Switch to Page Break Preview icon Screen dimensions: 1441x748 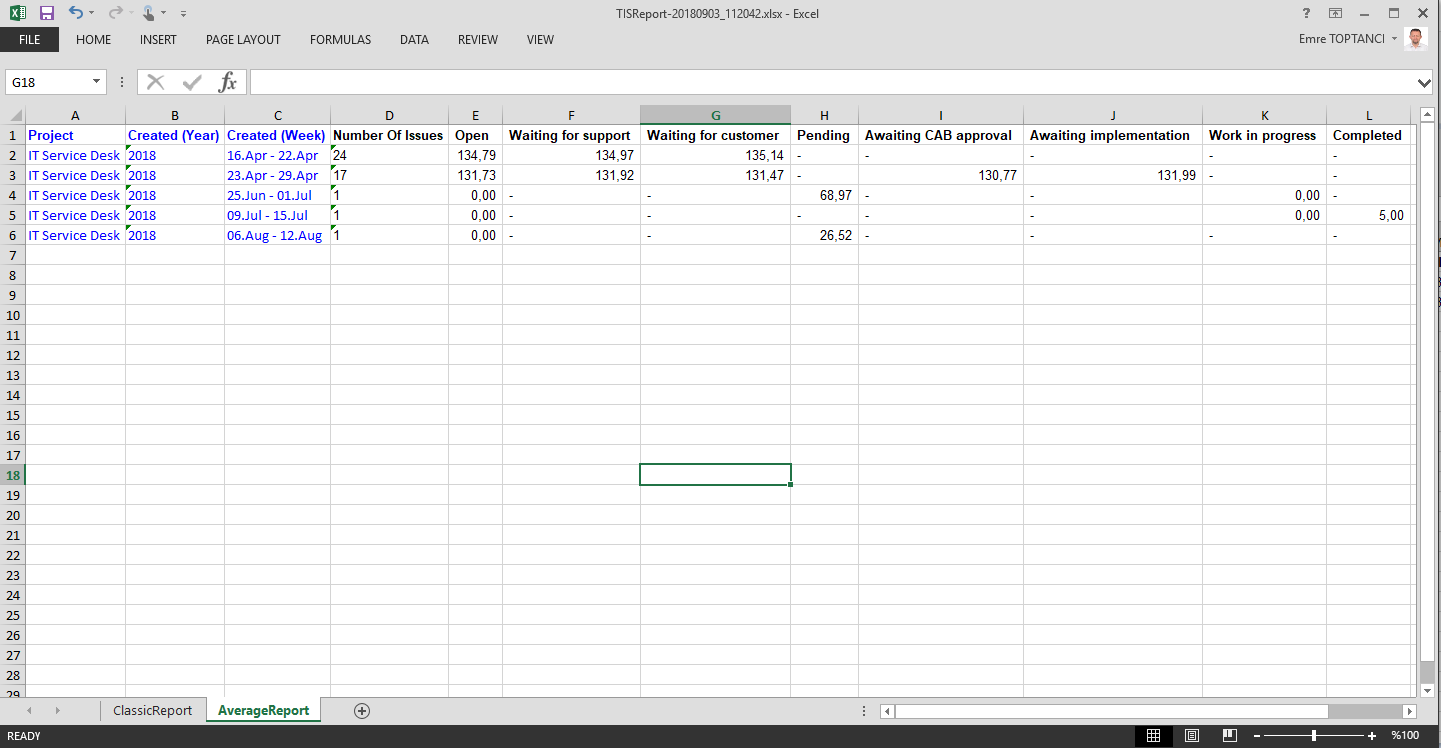1229,736
